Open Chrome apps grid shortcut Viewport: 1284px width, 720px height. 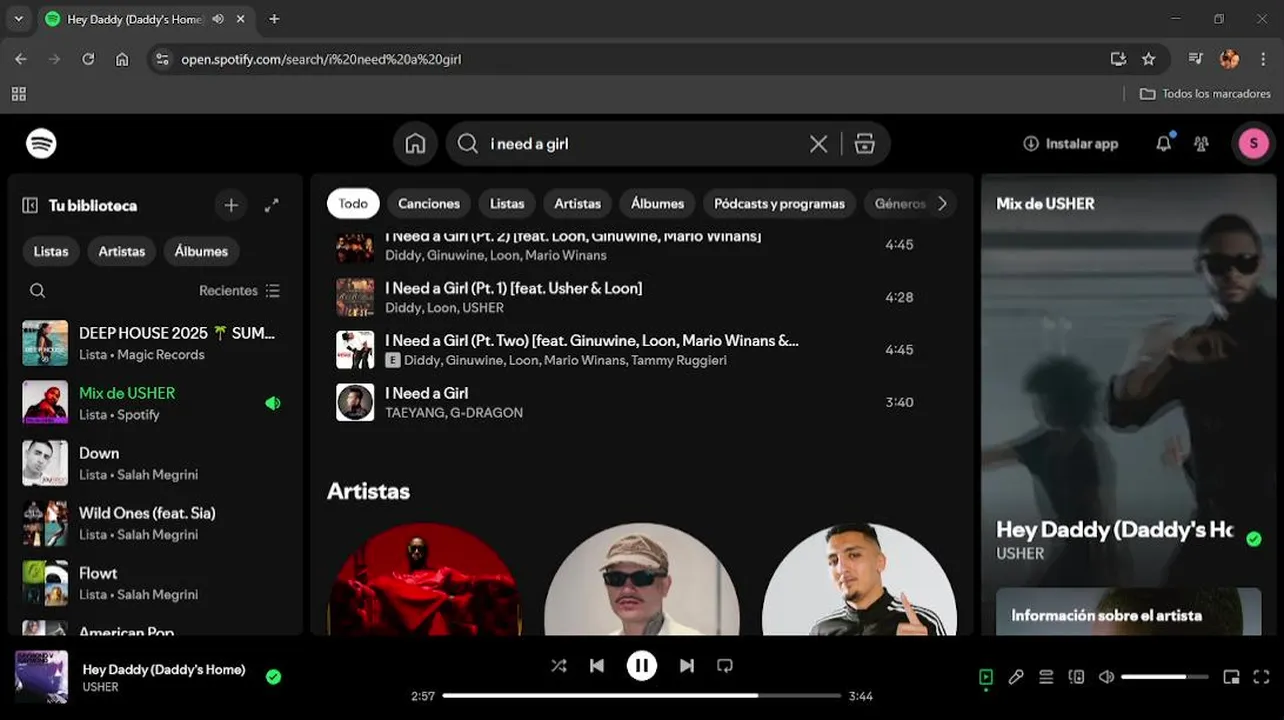pos(18,94)
